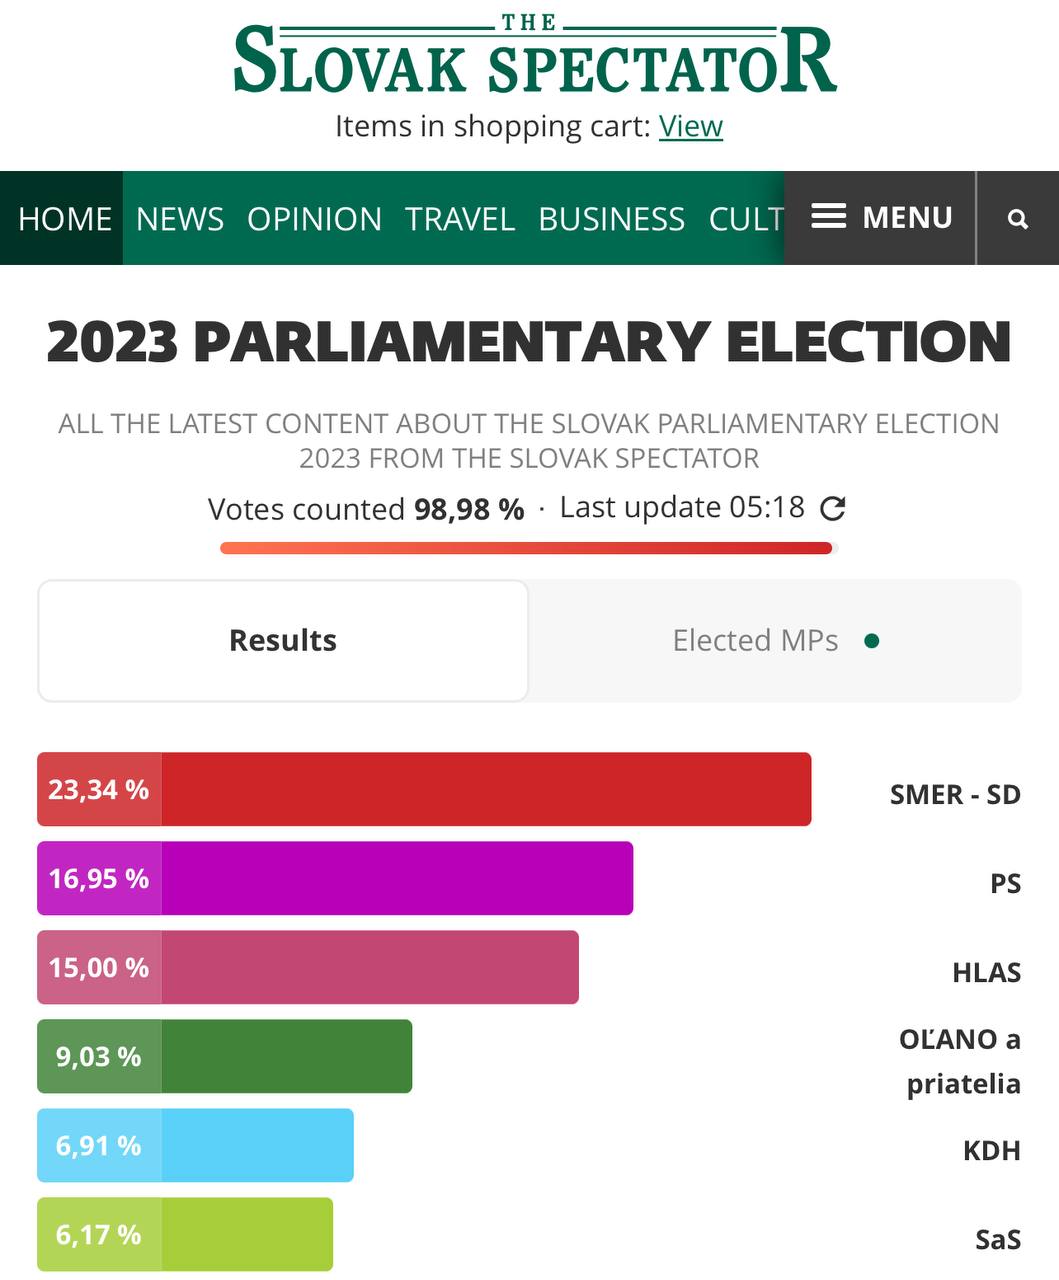Click the votes counted progress bar

[527, 548]
